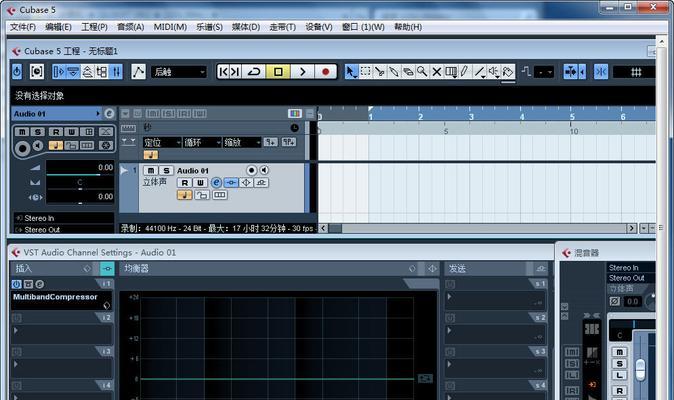Start playback with the Play button
The width and height of the screenshot is (674, 400).
303,71
